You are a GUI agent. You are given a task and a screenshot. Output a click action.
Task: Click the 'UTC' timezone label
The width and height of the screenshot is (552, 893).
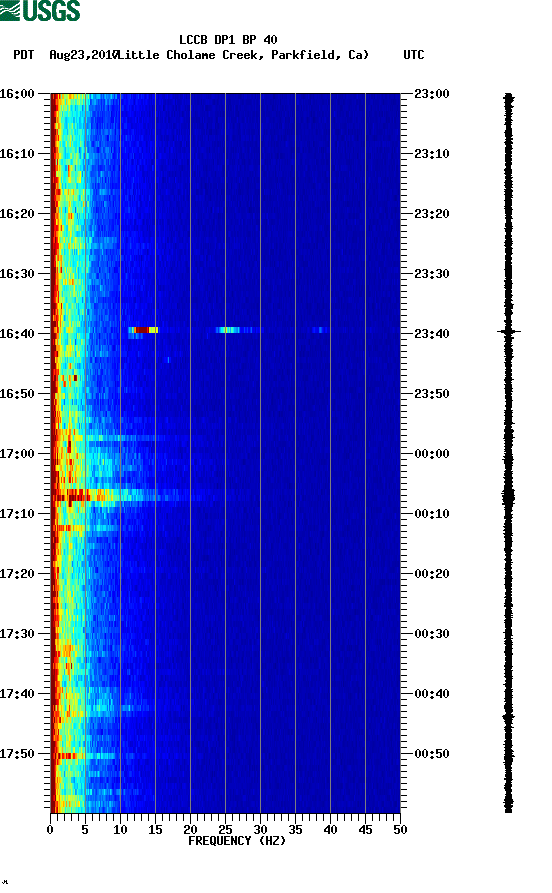pyautogui.click(x=414, y=55)
